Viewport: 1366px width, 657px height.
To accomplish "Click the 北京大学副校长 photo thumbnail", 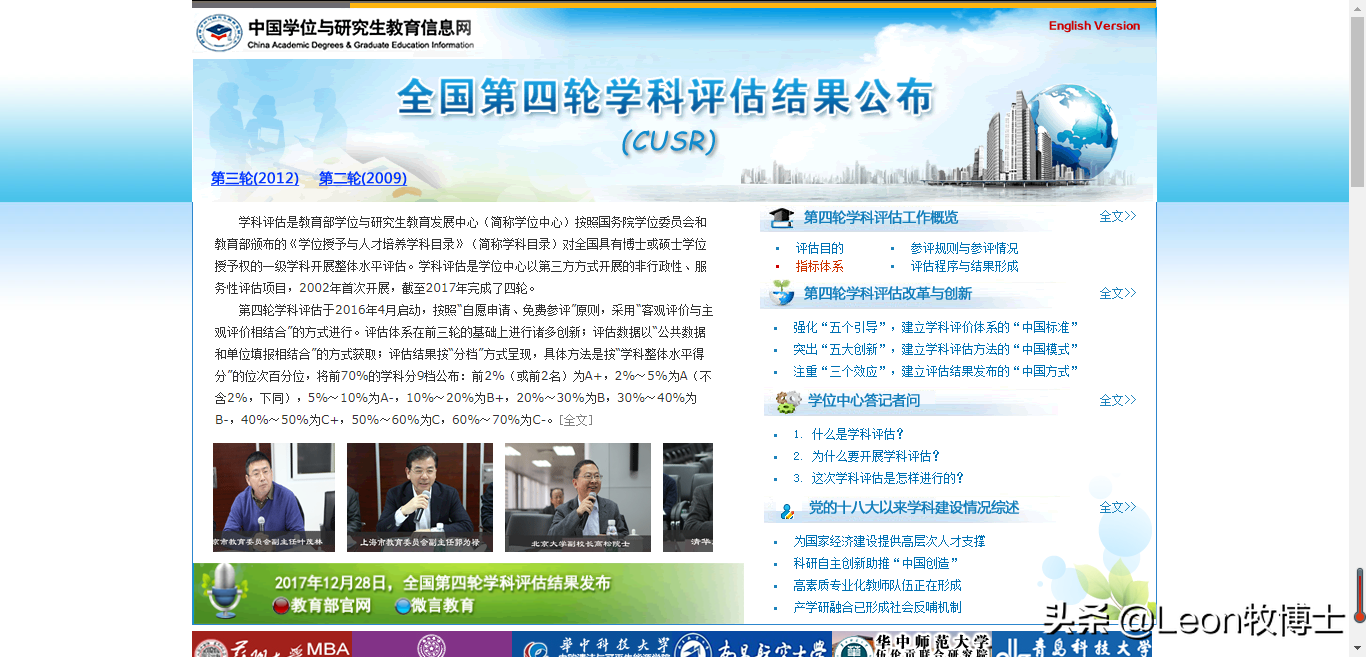I will click(x=577, y=497).
